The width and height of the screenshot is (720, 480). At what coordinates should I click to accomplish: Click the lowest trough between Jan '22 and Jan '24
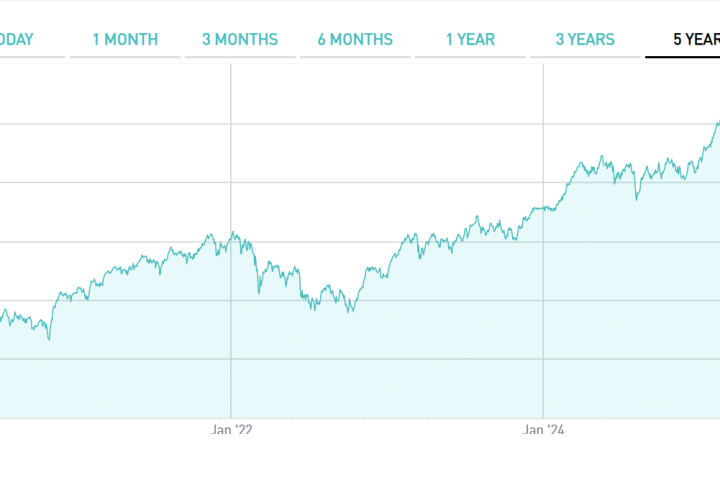click(x=348, y=312)
